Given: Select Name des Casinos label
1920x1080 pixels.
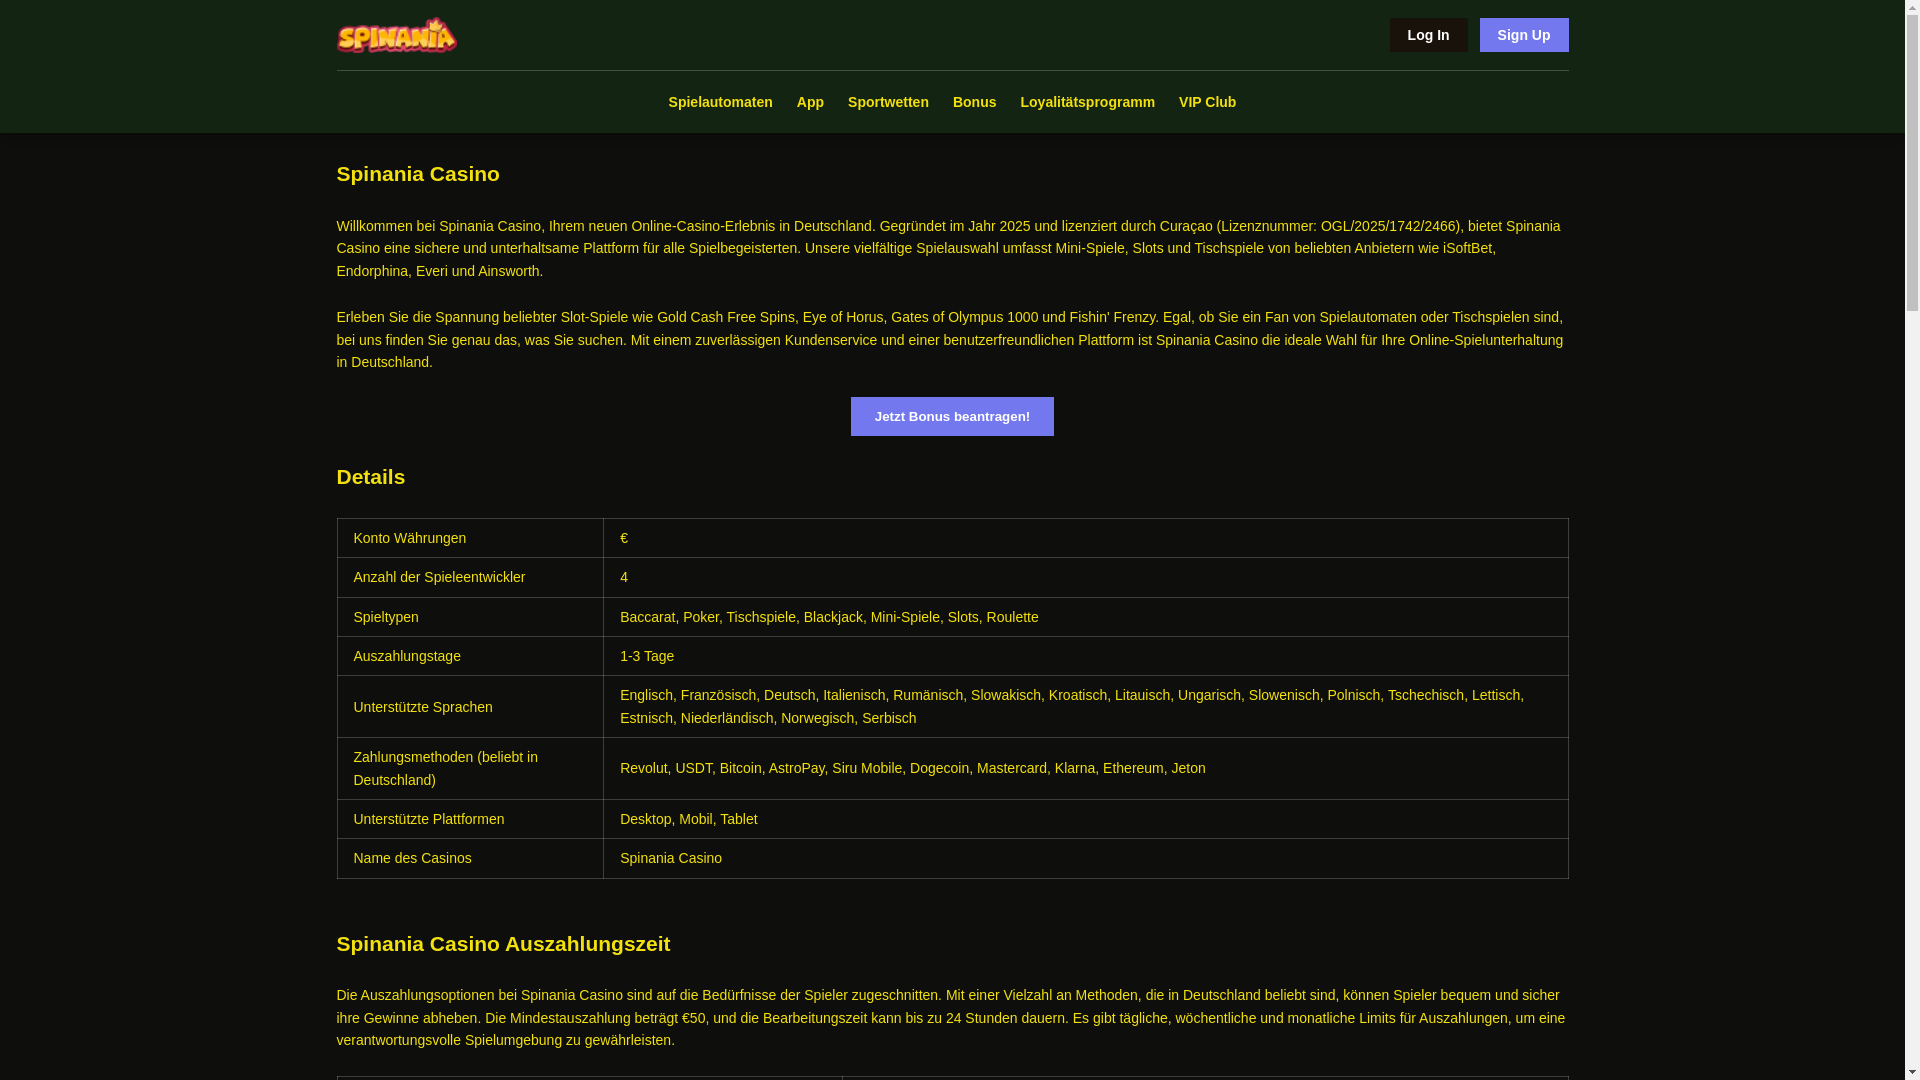Looking at the screenshot, I should pos(470,858).
